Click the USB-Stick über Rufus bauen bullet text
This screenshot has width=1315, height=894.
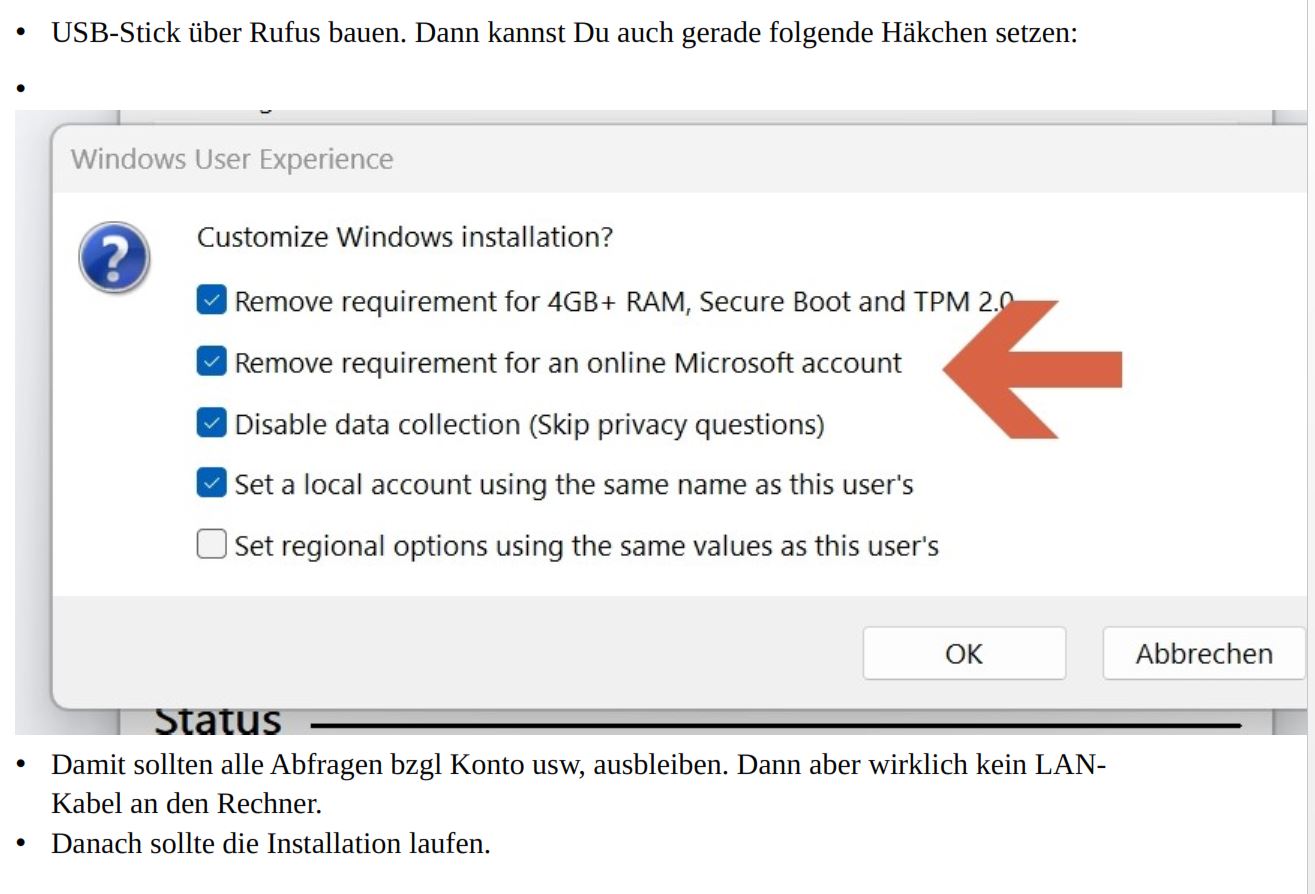[564, 32]
